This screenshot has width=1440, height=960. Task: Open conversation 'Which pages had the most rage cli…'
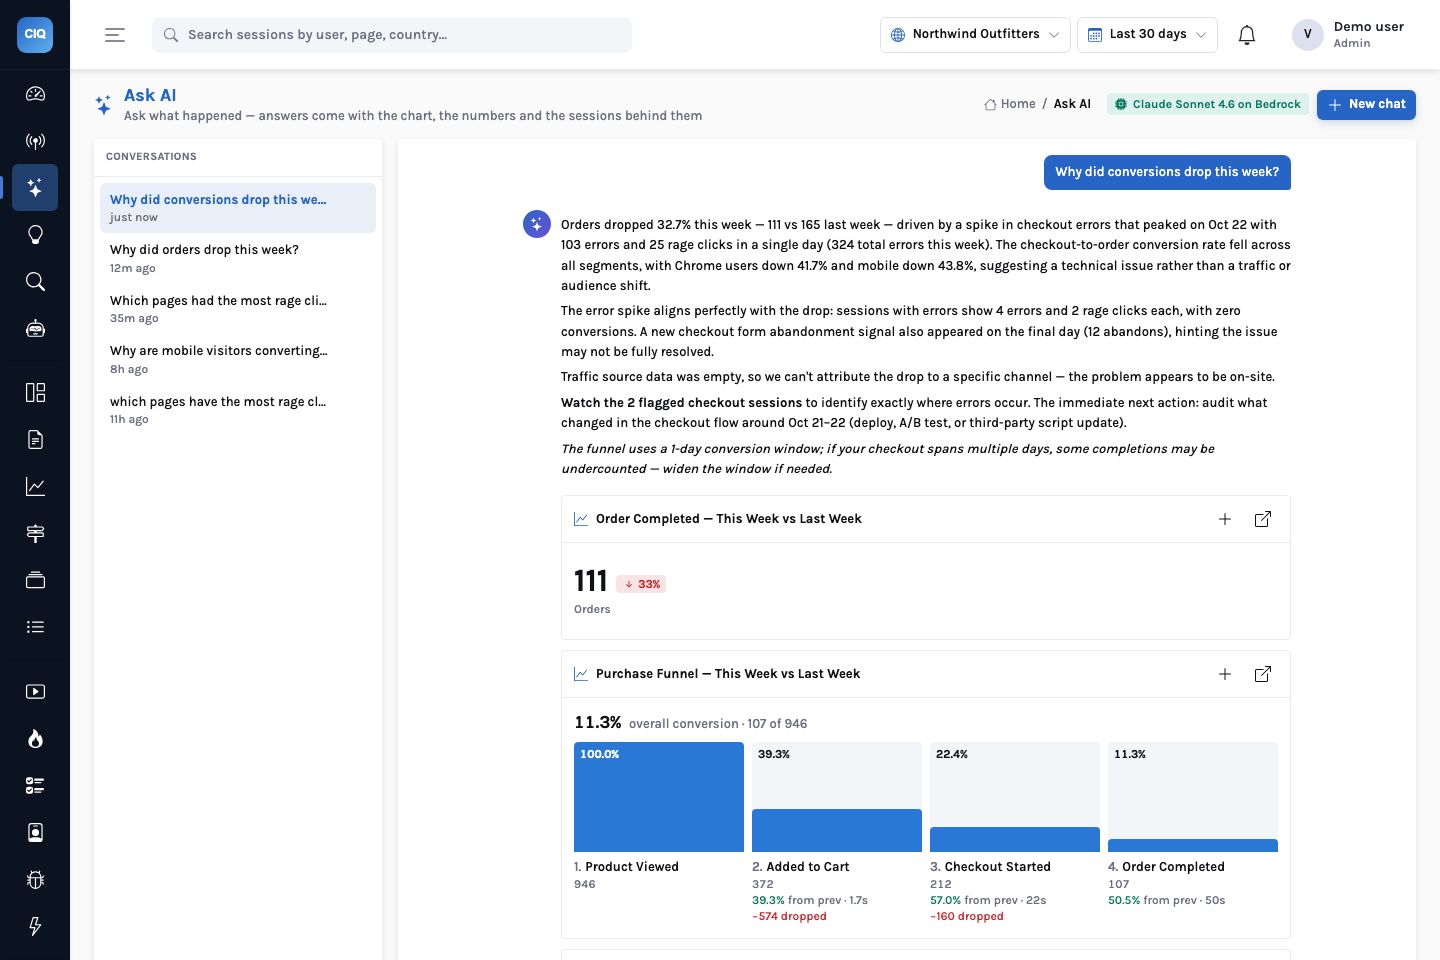238,309
